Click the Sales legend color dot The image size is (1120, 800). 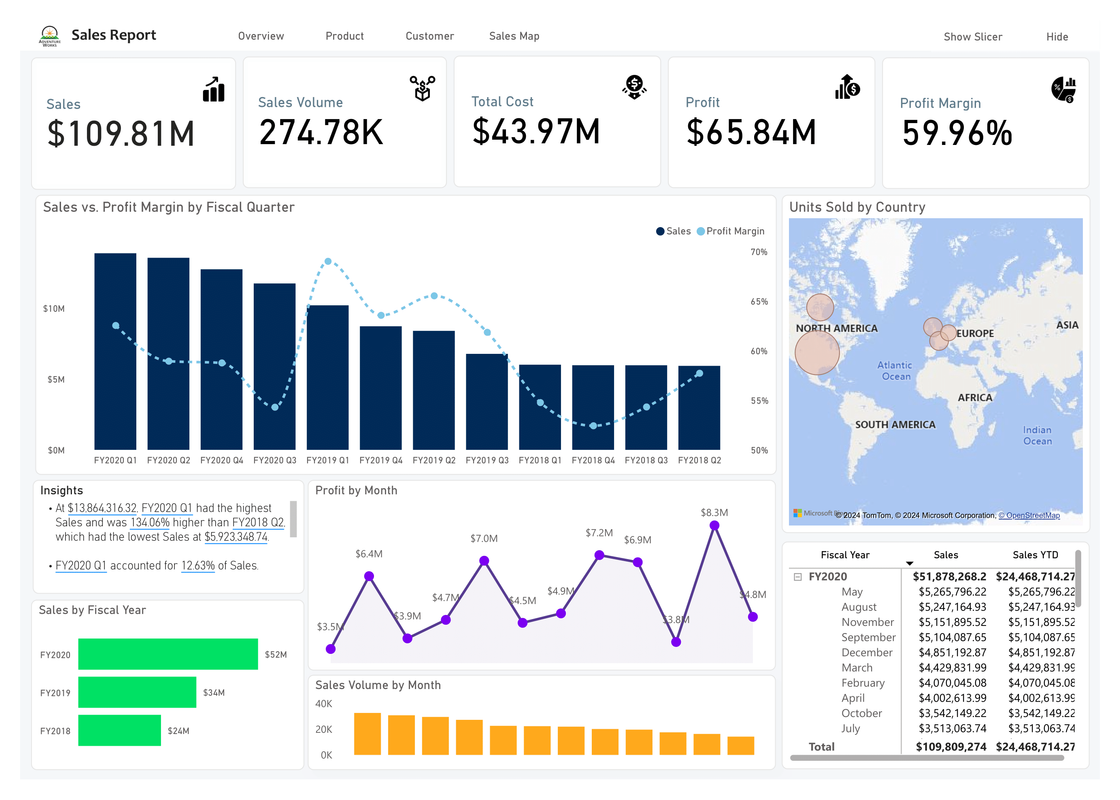pyautogui.click(x=660, y=231)
